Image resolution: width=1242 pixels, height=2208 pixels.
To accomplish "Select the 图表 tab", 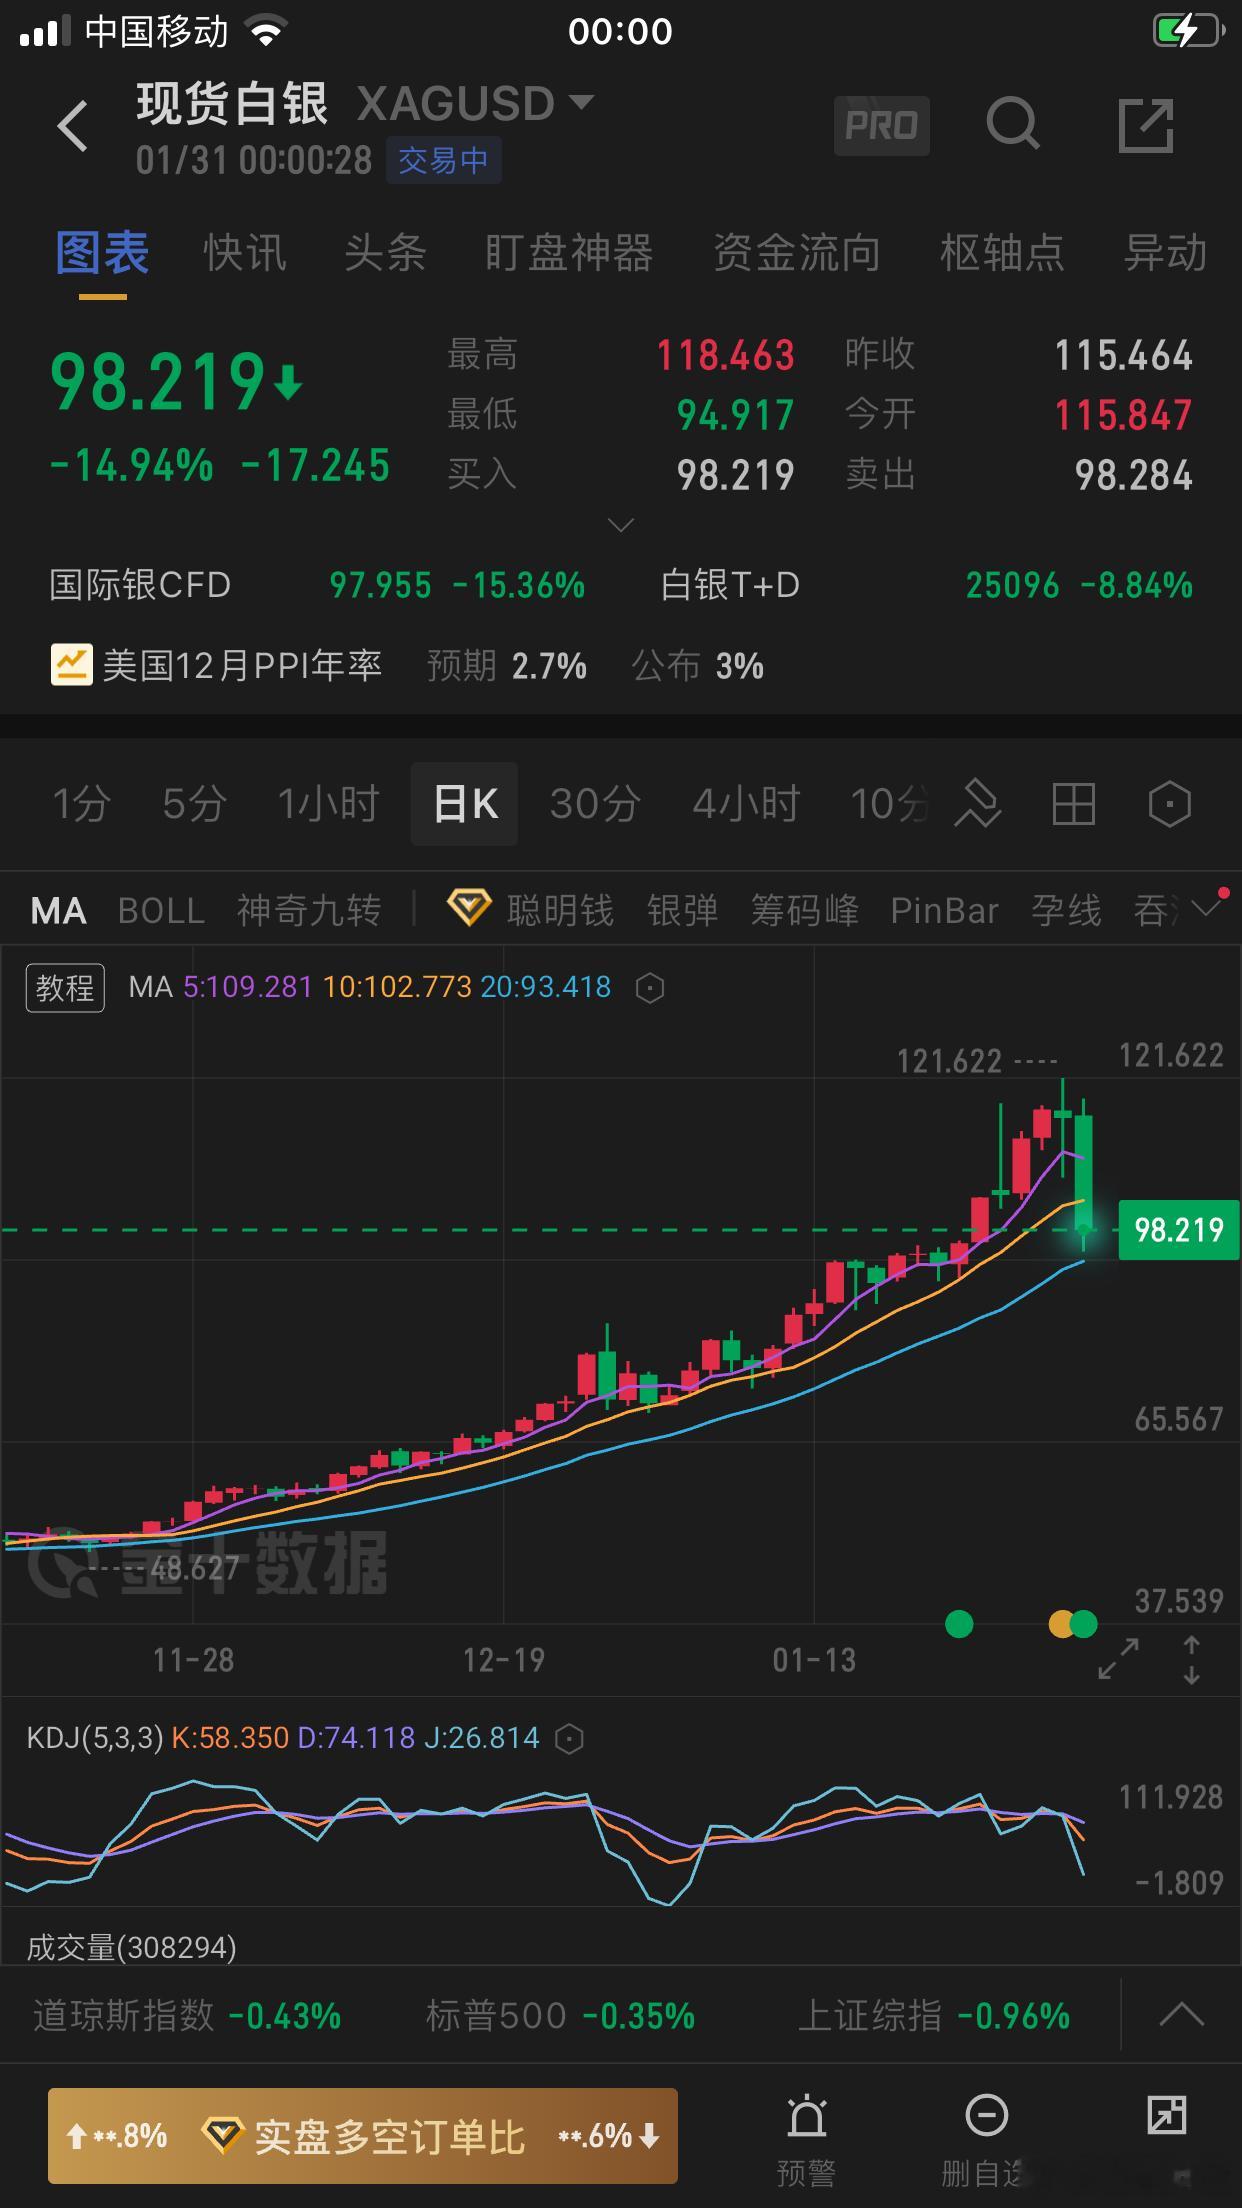I will click(x=102, y=253).
